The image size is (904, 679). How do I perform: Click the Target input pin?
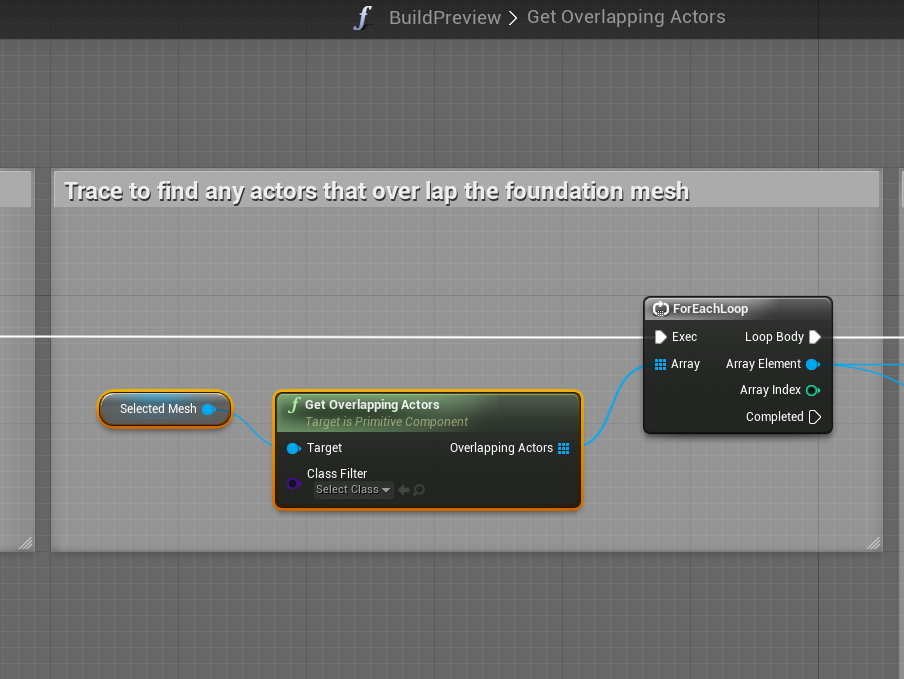(293, 448)
